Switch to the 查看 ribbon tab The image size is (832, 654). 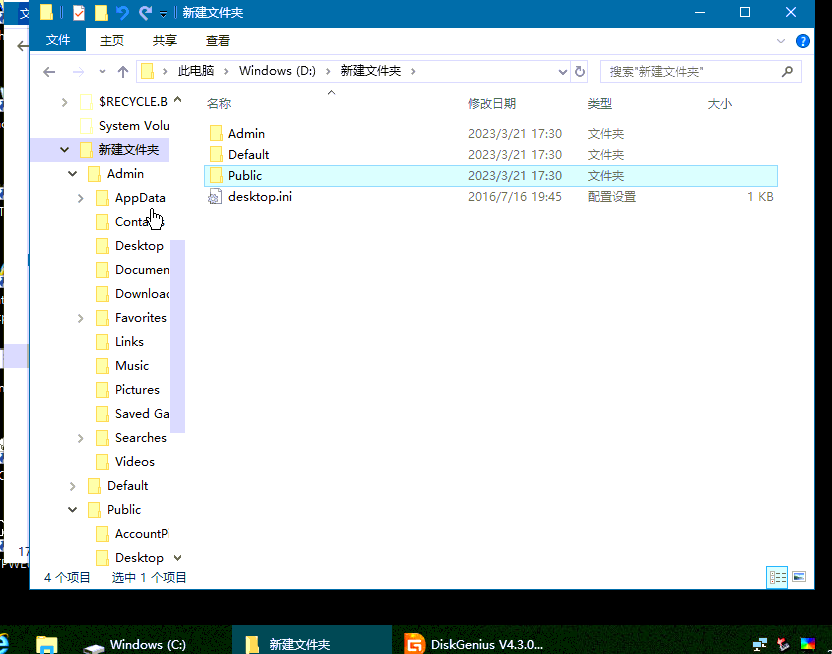pyautogui.click(x=217, y=41)
